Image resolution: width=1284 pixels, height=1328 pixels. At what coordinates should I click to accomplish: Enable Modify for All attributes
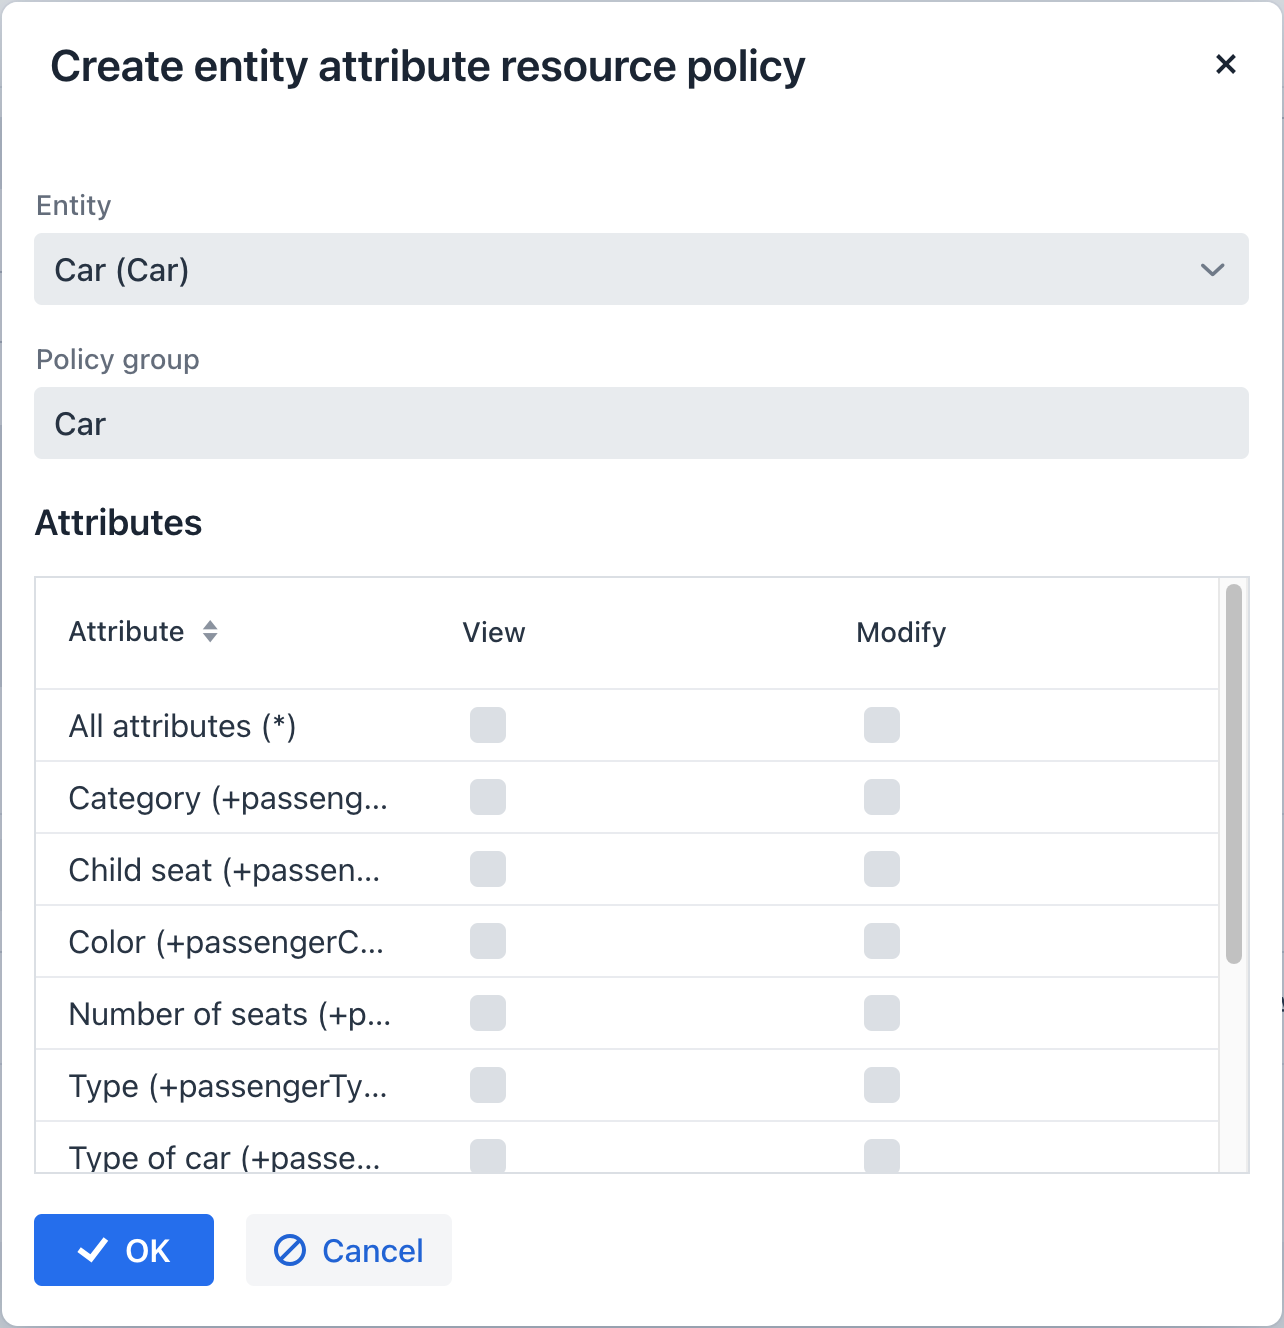coord(881,725)
